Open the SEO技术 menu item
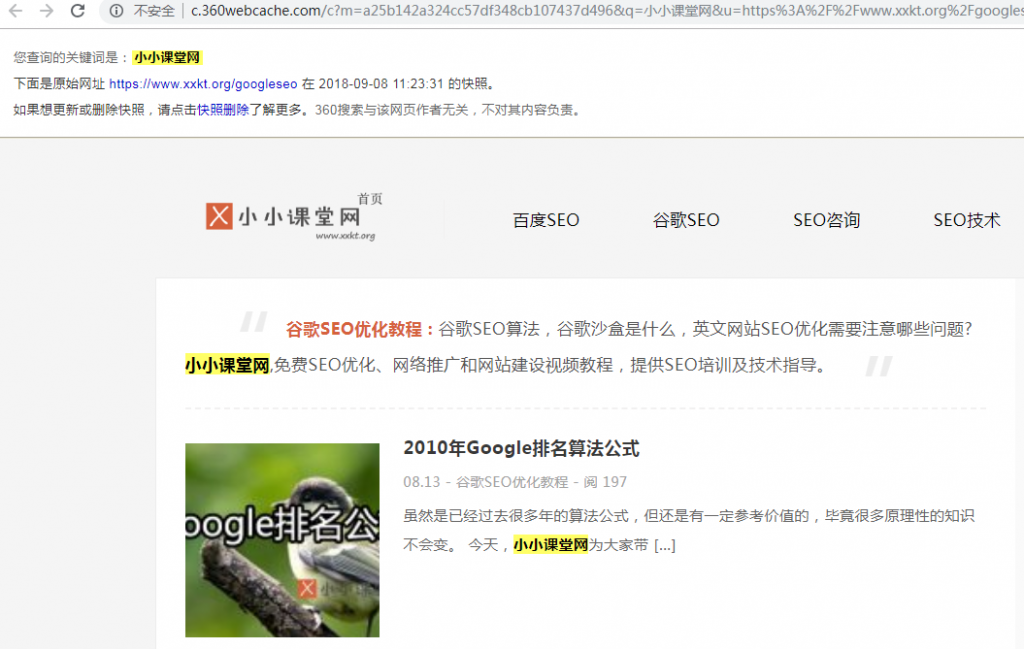 967,220
